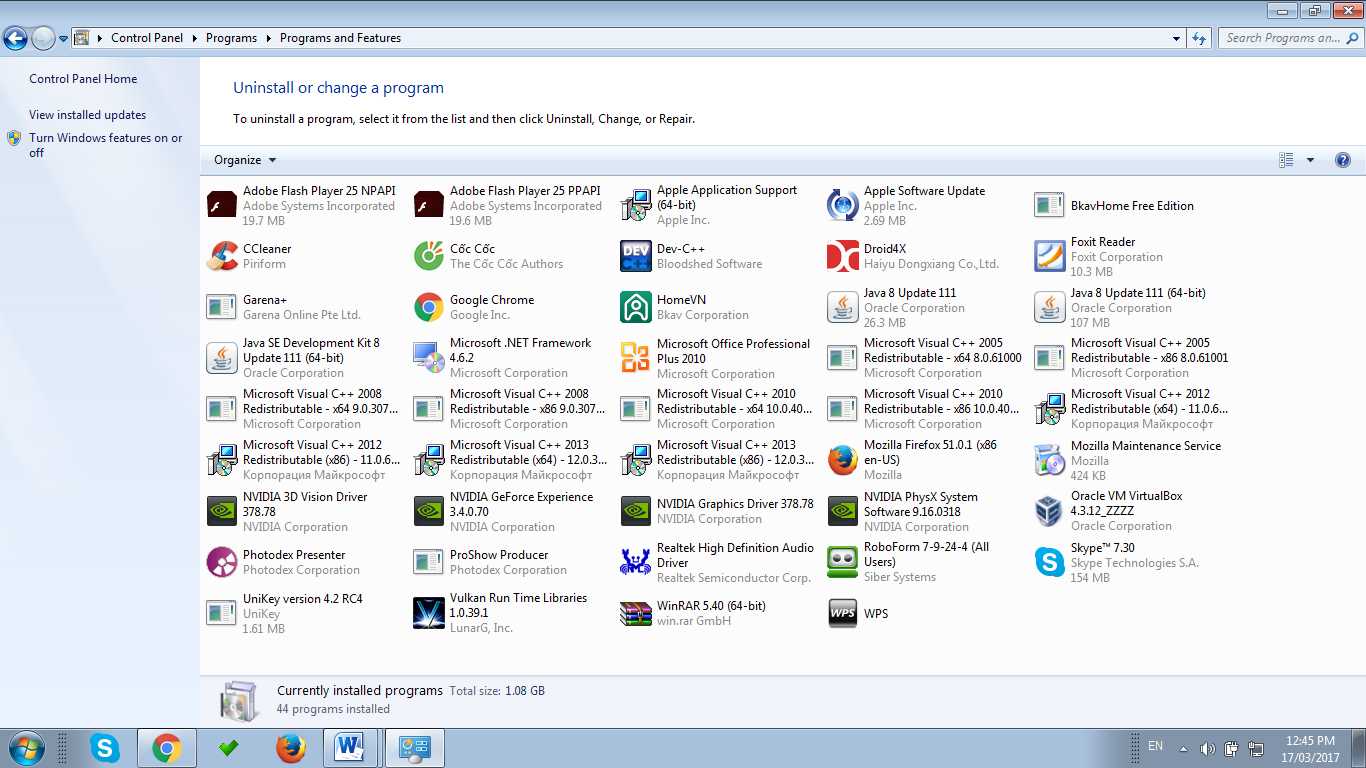Select the CCleaner program icon
This screenshot has height=768, width=1366.
tap(221, 256)
